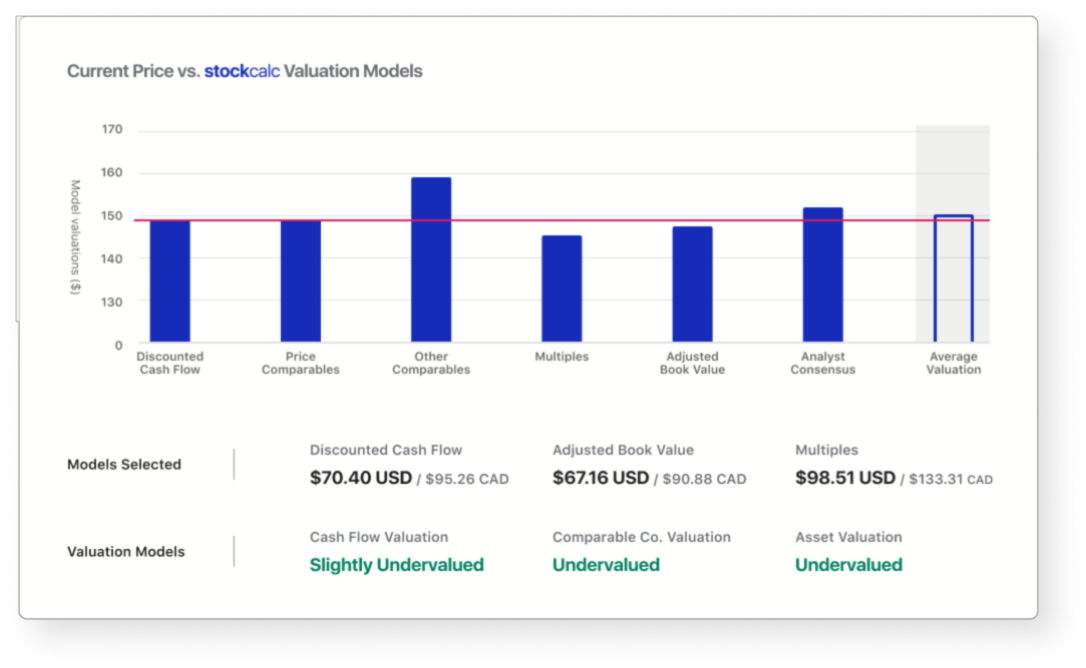Image resolution: width=1086 pixels, height=668 pixels.
Task: Click the Valuation Models row label
Action: [126, 552]
